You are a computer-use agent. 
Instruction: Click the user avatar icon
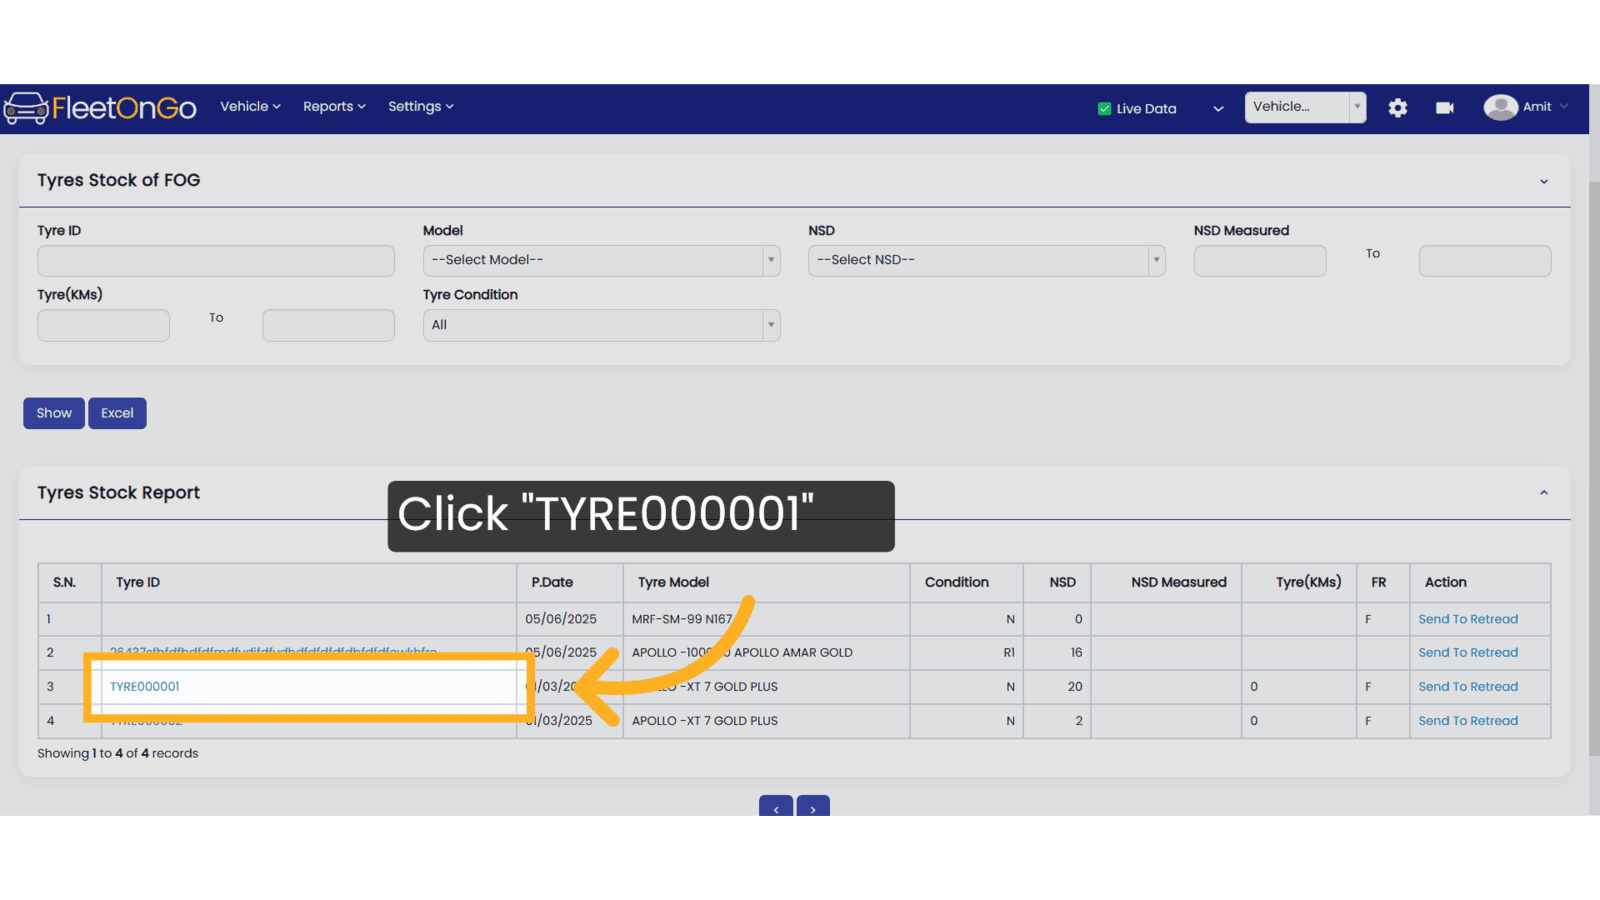click(x=1500, y=107)
